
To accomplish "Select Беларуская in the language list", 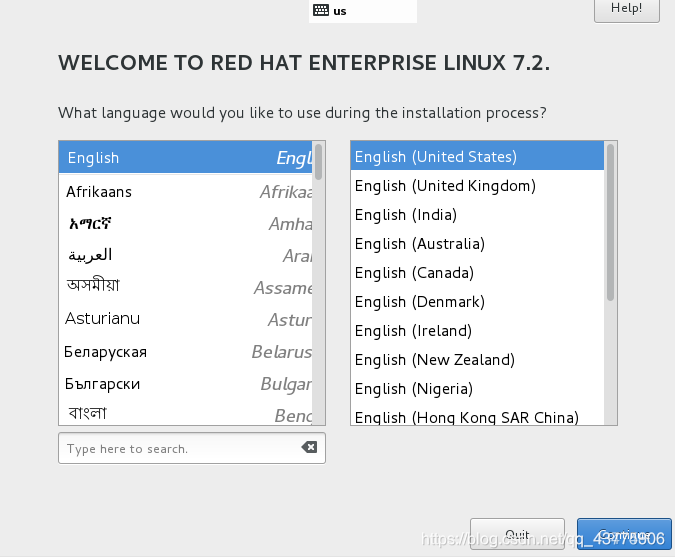I will click(186, 351).
